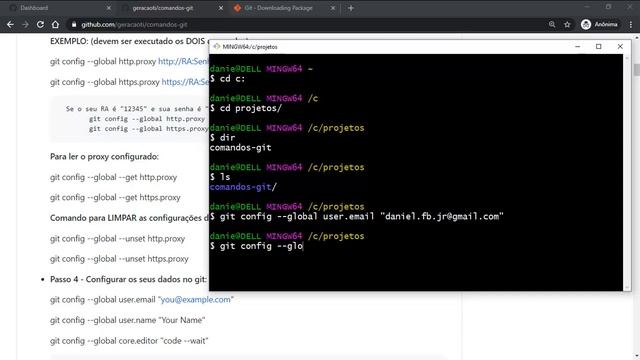This screenshot has height=360, width=640.
Task: Click the terminal's vertical scrollbar
Action: click(627, 172)
